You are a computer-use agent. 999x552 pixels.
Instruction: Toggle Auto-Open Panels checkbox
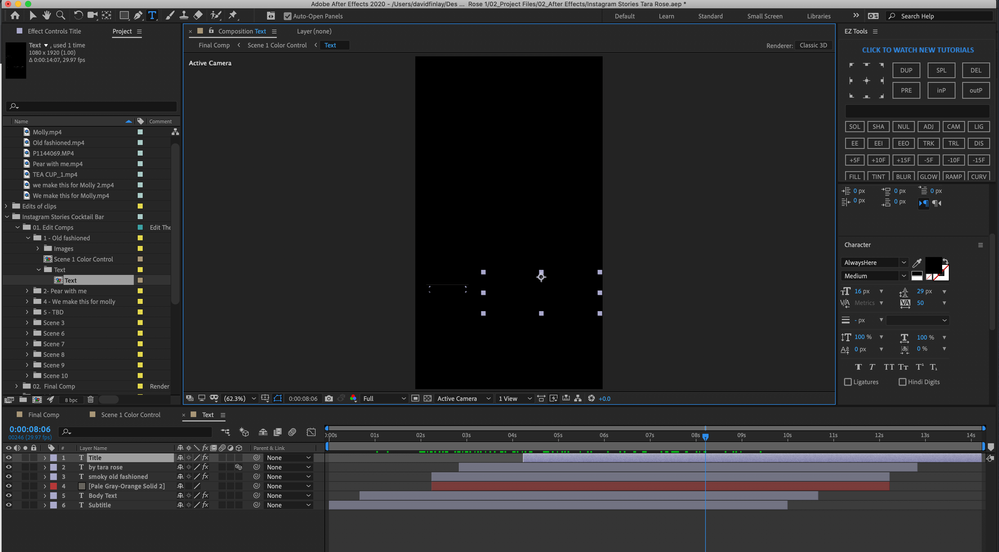point(288,17)
